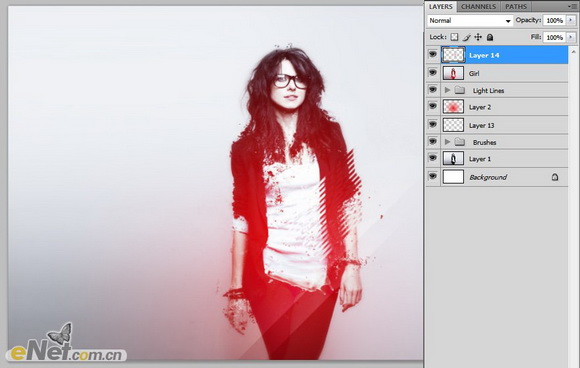Click the lock image pixels brush icon
580x368 pixels.
coord(466,37)
